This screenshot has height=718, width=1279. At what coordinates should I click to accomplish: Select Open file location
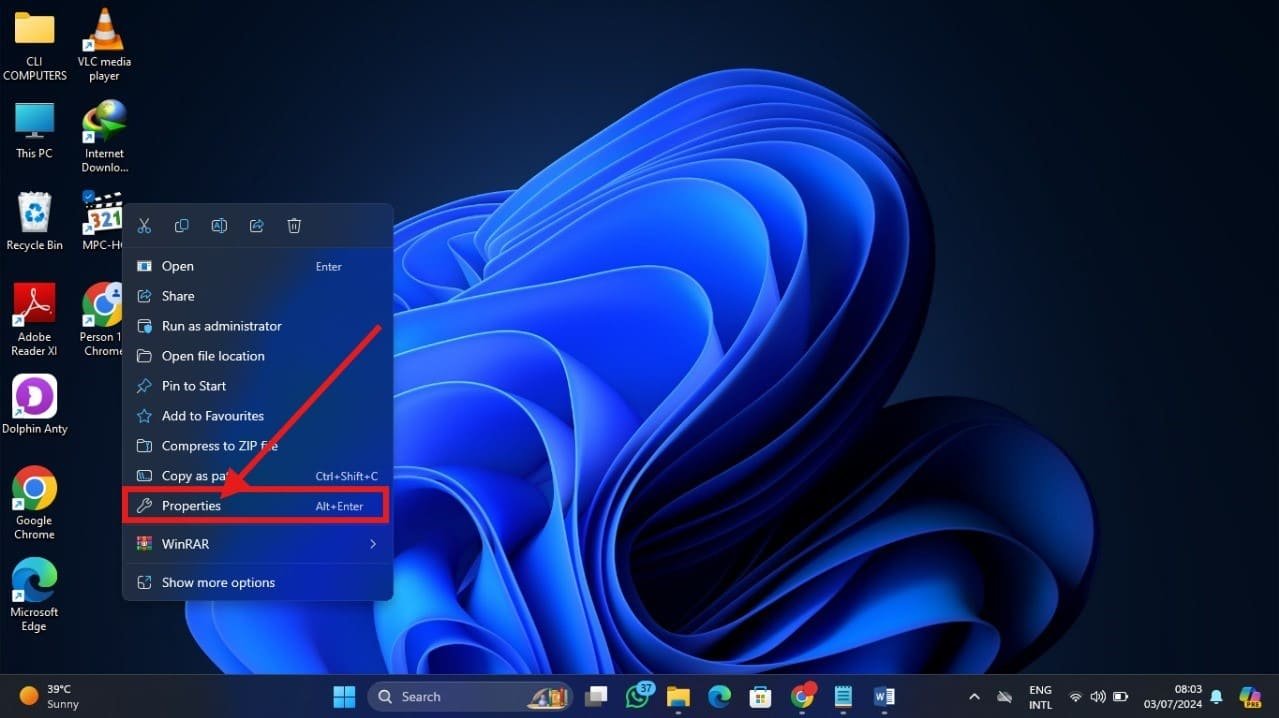pyautogui.click(x=213, y=356)
